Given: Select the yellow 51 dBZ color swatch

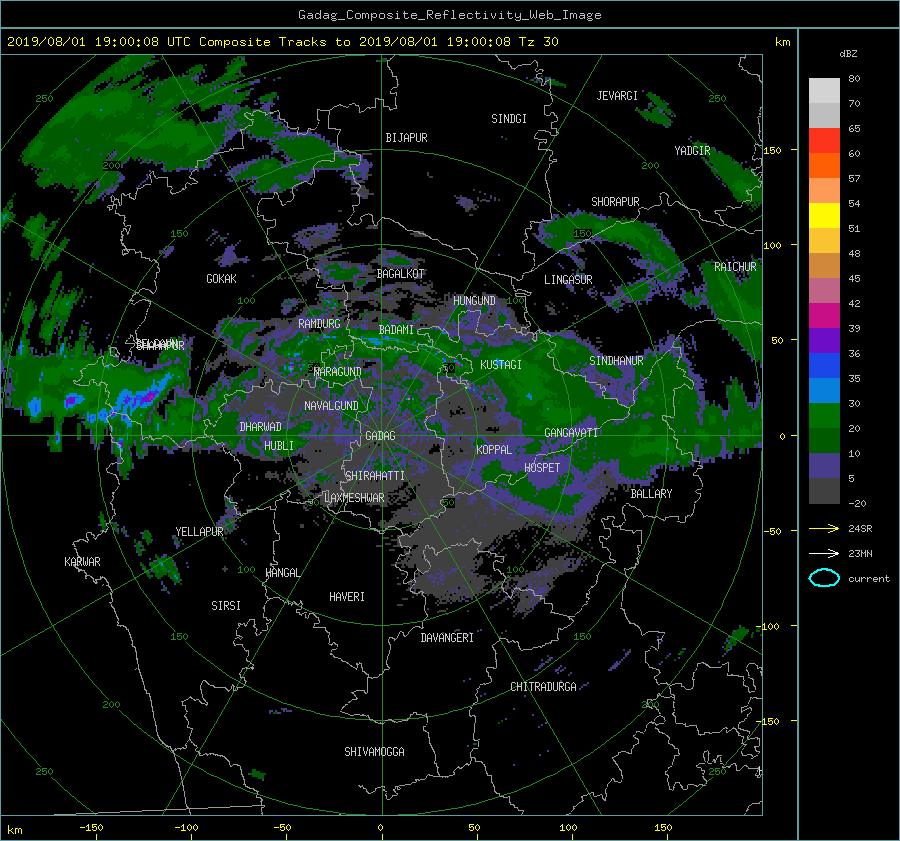Looking at the screenshot, I should tap(824, 216).
